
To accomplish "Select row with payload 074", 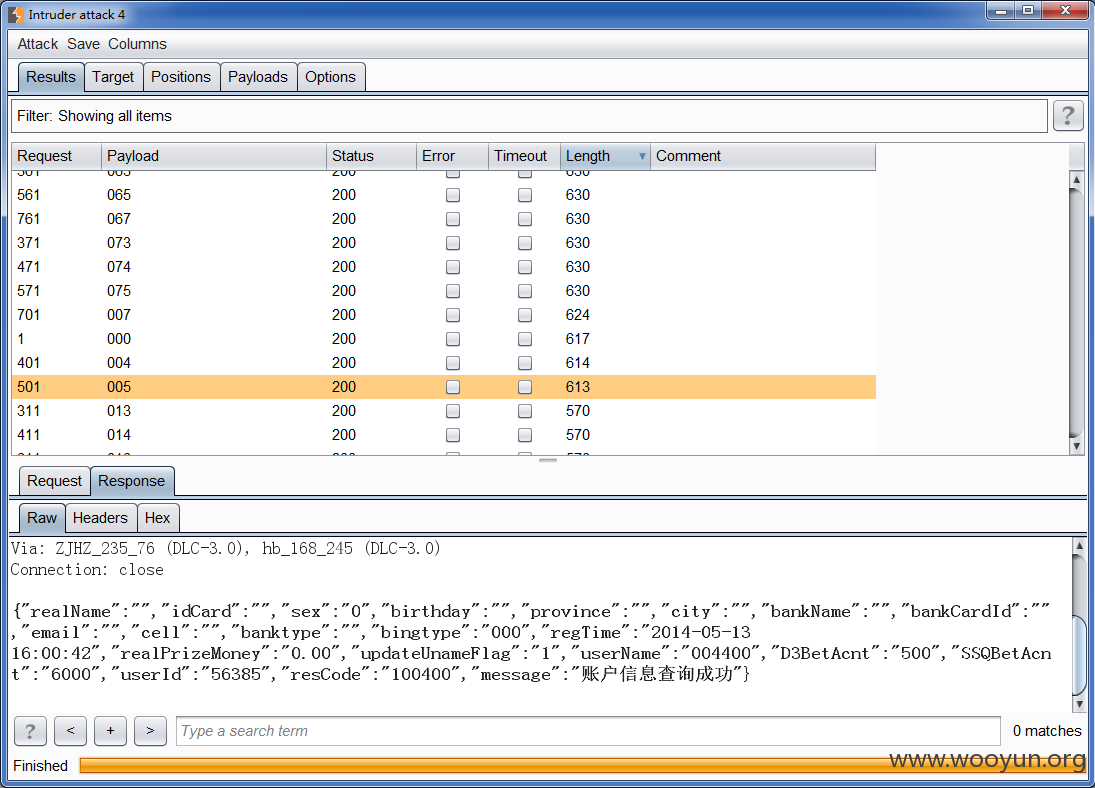I will (x=443, y=267).
